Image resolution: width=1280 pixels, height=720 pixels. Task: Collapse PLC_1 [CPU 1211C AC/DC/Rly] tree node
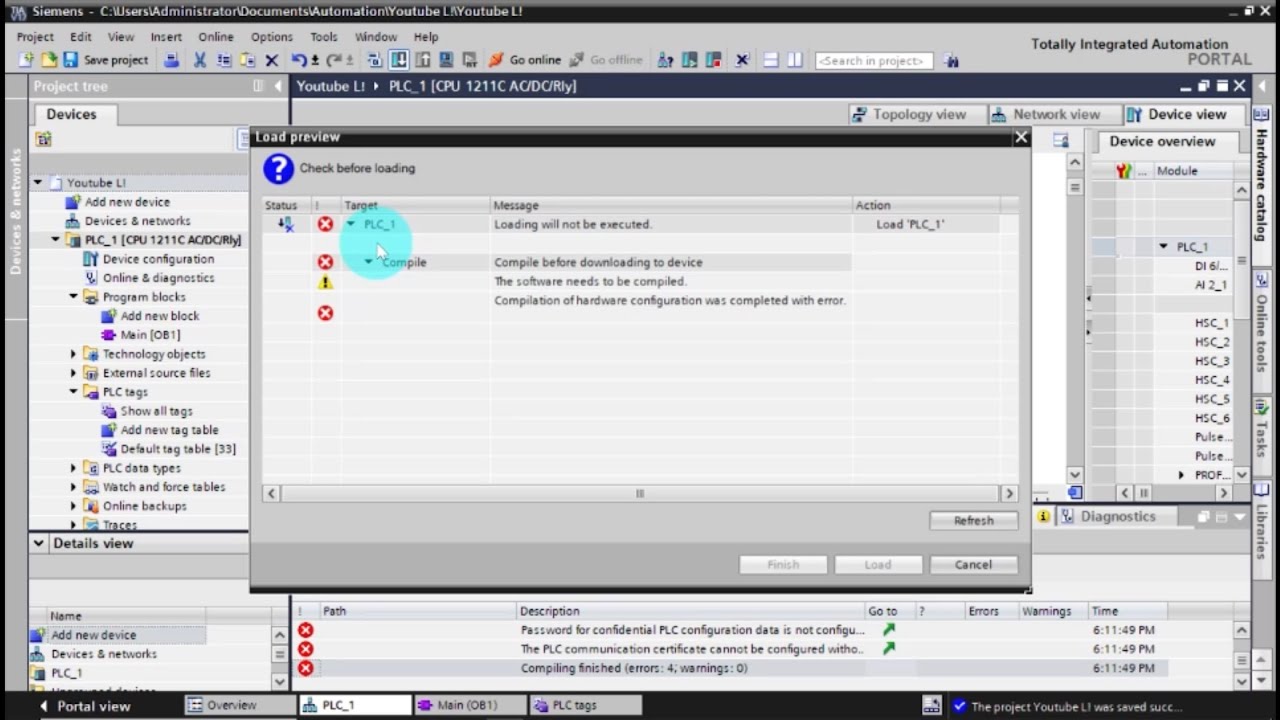coord(55,240)
